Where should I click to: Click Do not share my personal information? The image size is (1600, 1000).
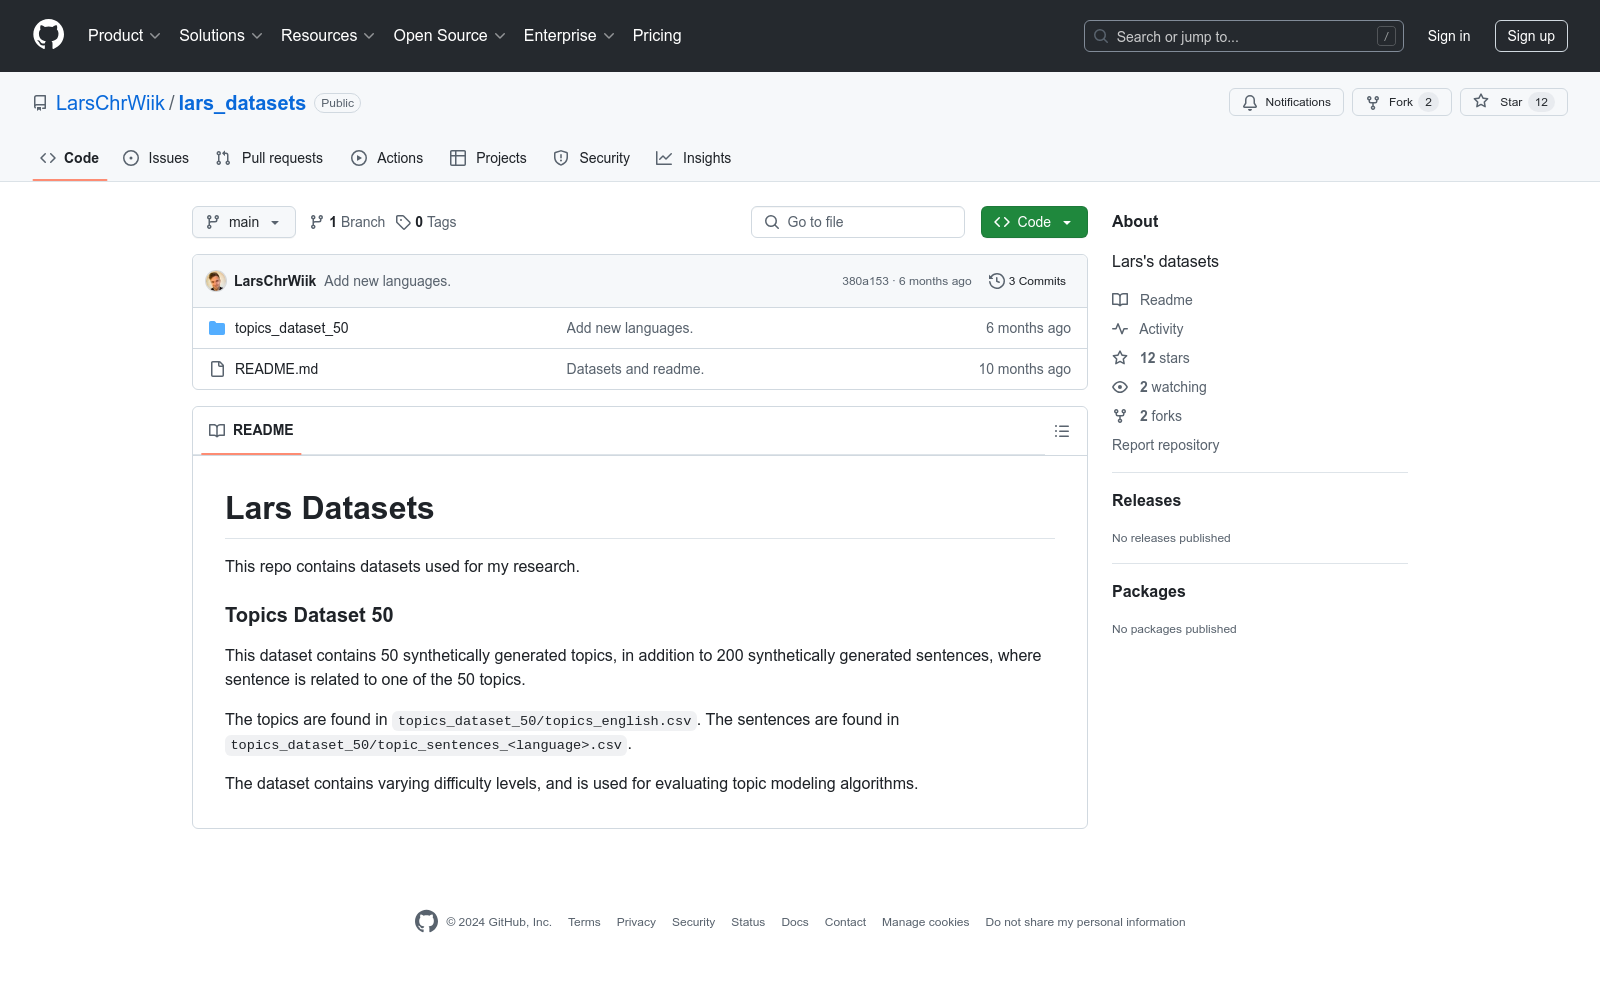(1085, 922)
